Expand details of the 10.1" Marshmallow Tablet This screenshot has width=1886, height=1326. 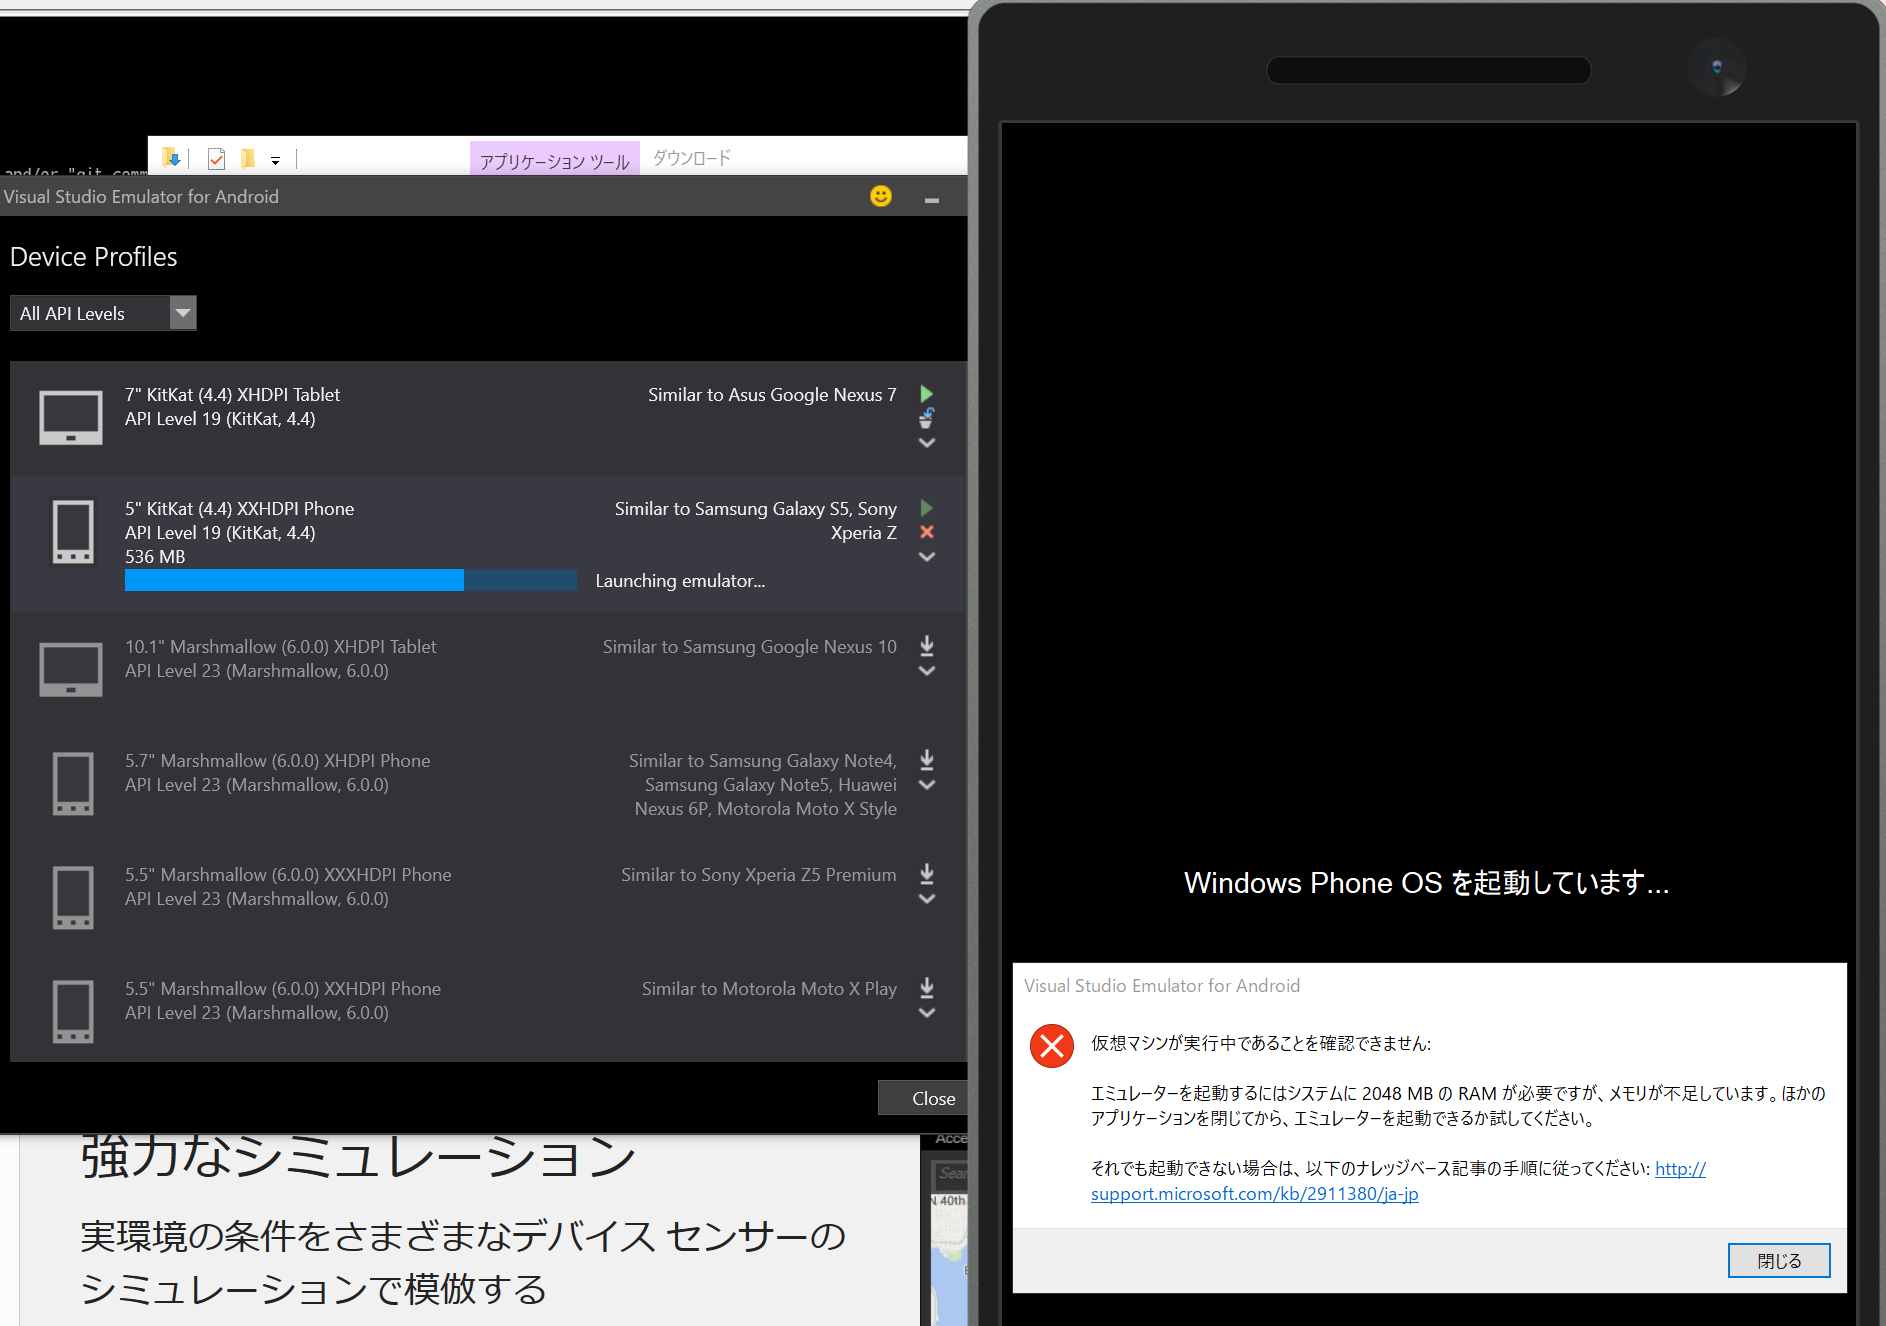(x=926, y=671)
